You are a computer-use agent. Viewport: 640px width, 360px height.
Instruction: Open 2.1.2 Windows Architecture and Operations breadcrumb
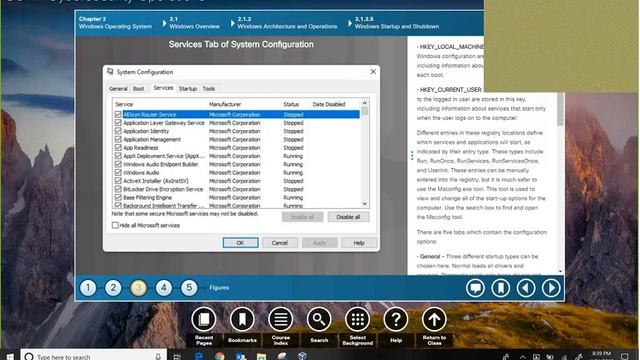(287, 23)
